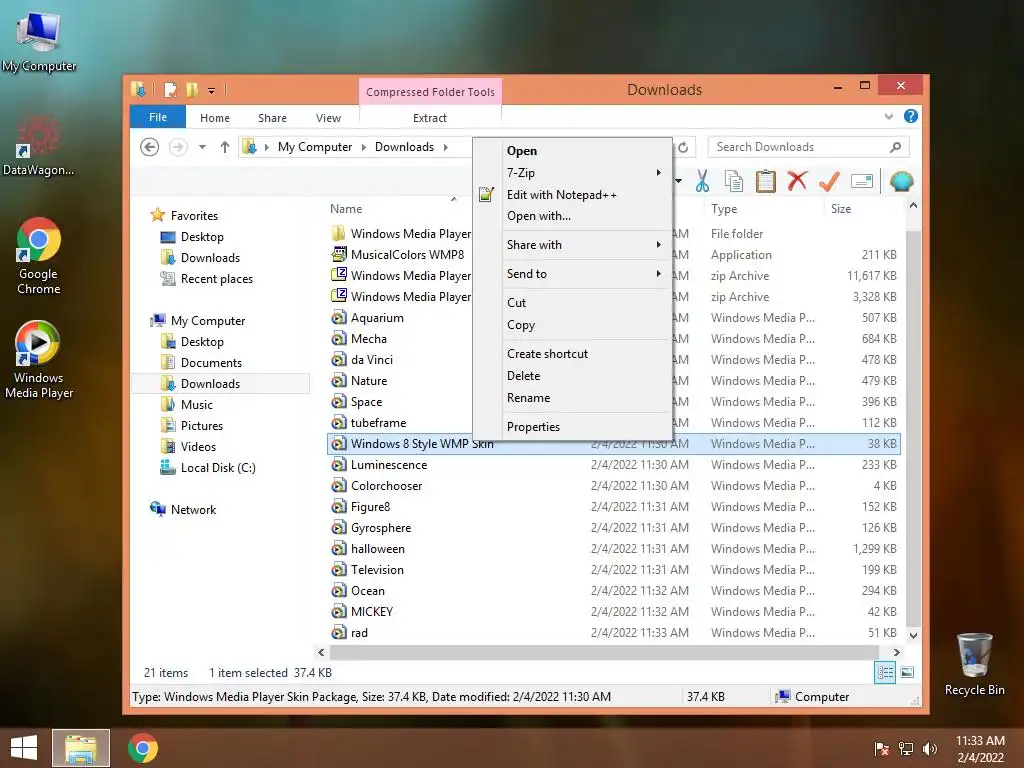Switch to details view icon in status bar
Image resolution: width=1024 pixels, height=768 pixels.
(x=885, y=672)
